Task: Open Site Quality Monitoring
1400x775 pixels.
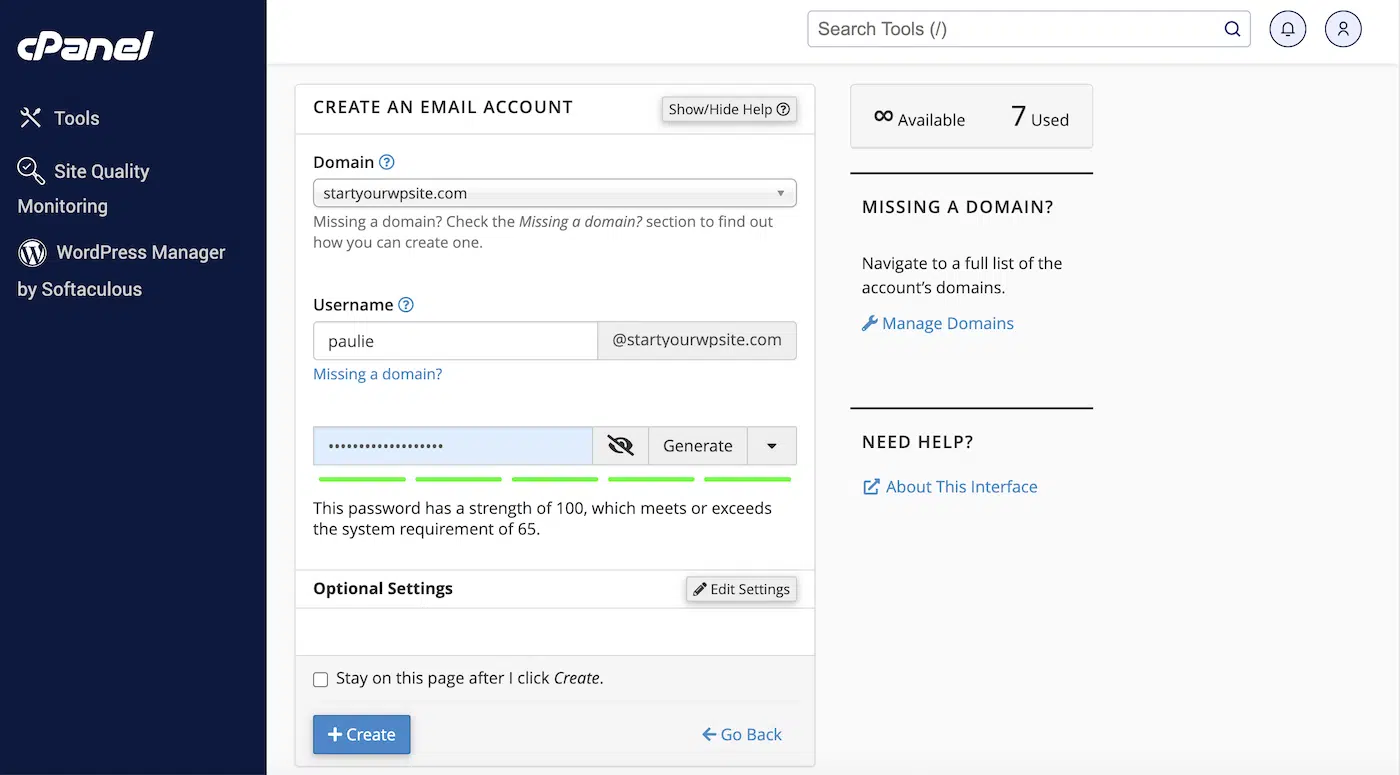Action: click(84, 188)
